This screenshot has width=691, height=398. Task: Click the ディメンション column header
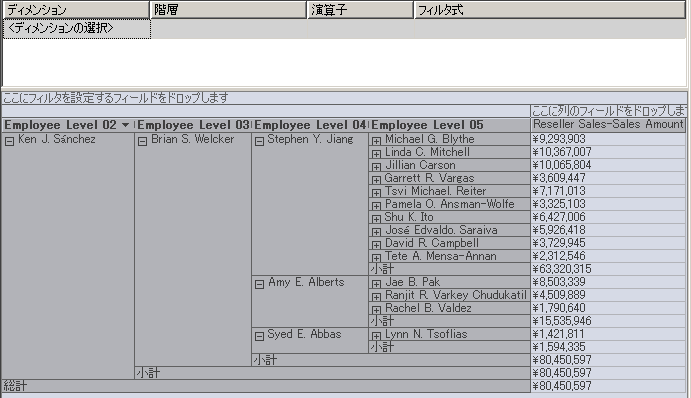click(x=76, y=10)
